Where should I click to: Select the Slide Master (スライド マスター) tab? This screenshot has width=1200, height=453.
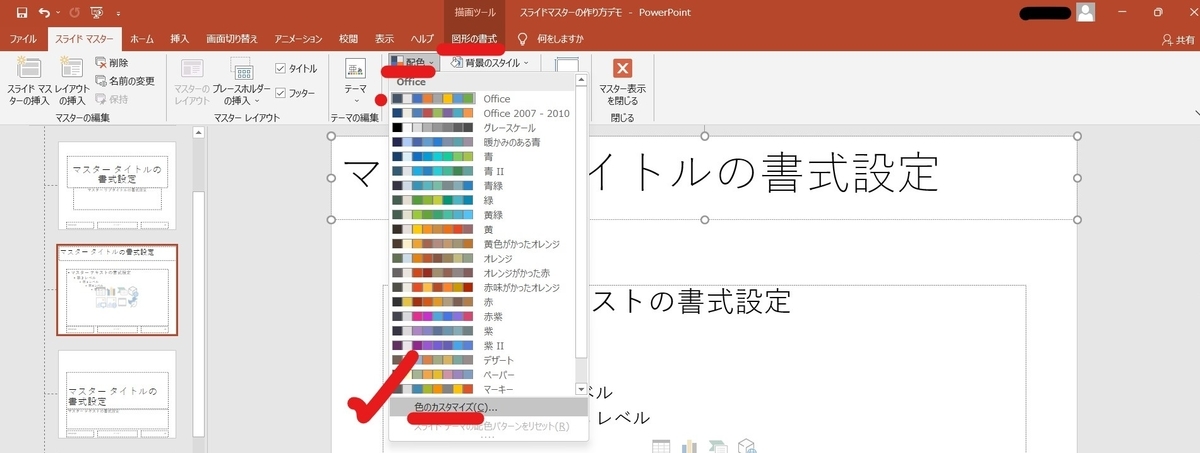point(85,39)
